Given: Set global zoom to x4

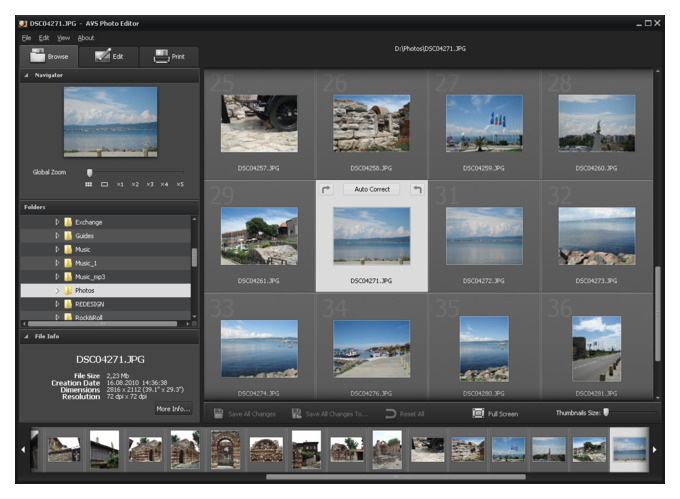Looking at the screenshot, I should pos(164,184).
